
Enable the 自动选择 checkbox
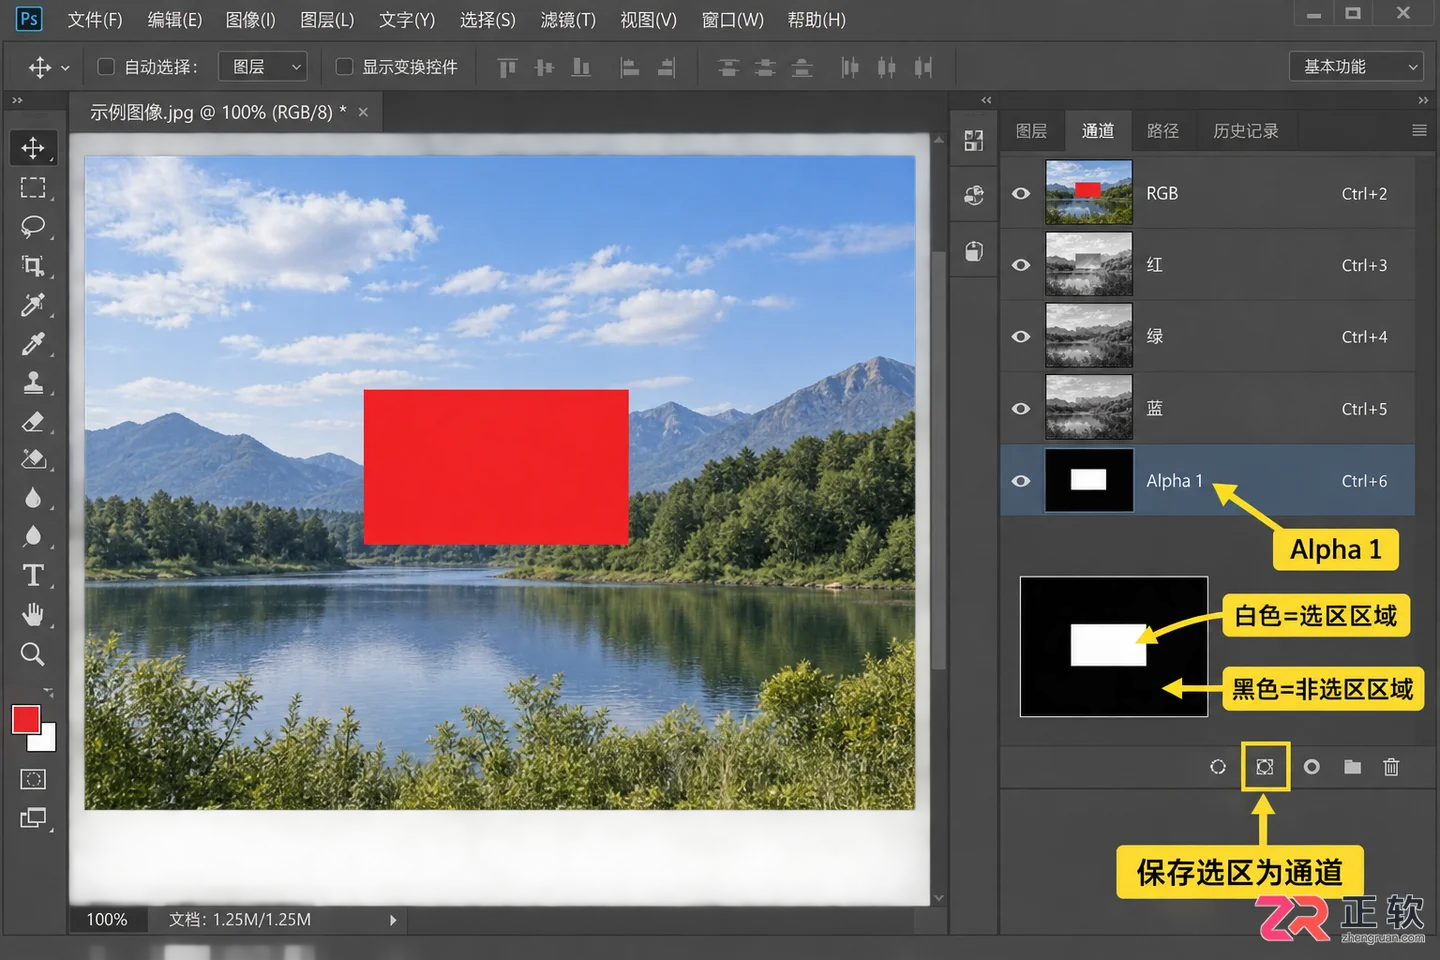[105, 67]
